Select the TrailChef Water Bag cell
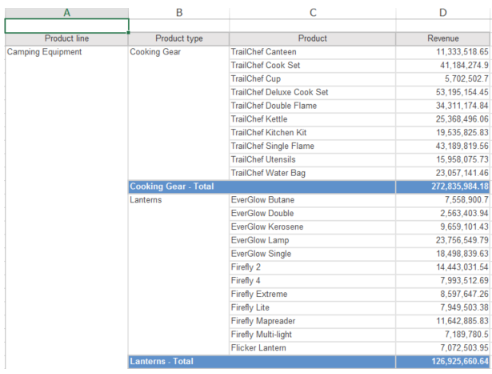 tap(312, 173)
